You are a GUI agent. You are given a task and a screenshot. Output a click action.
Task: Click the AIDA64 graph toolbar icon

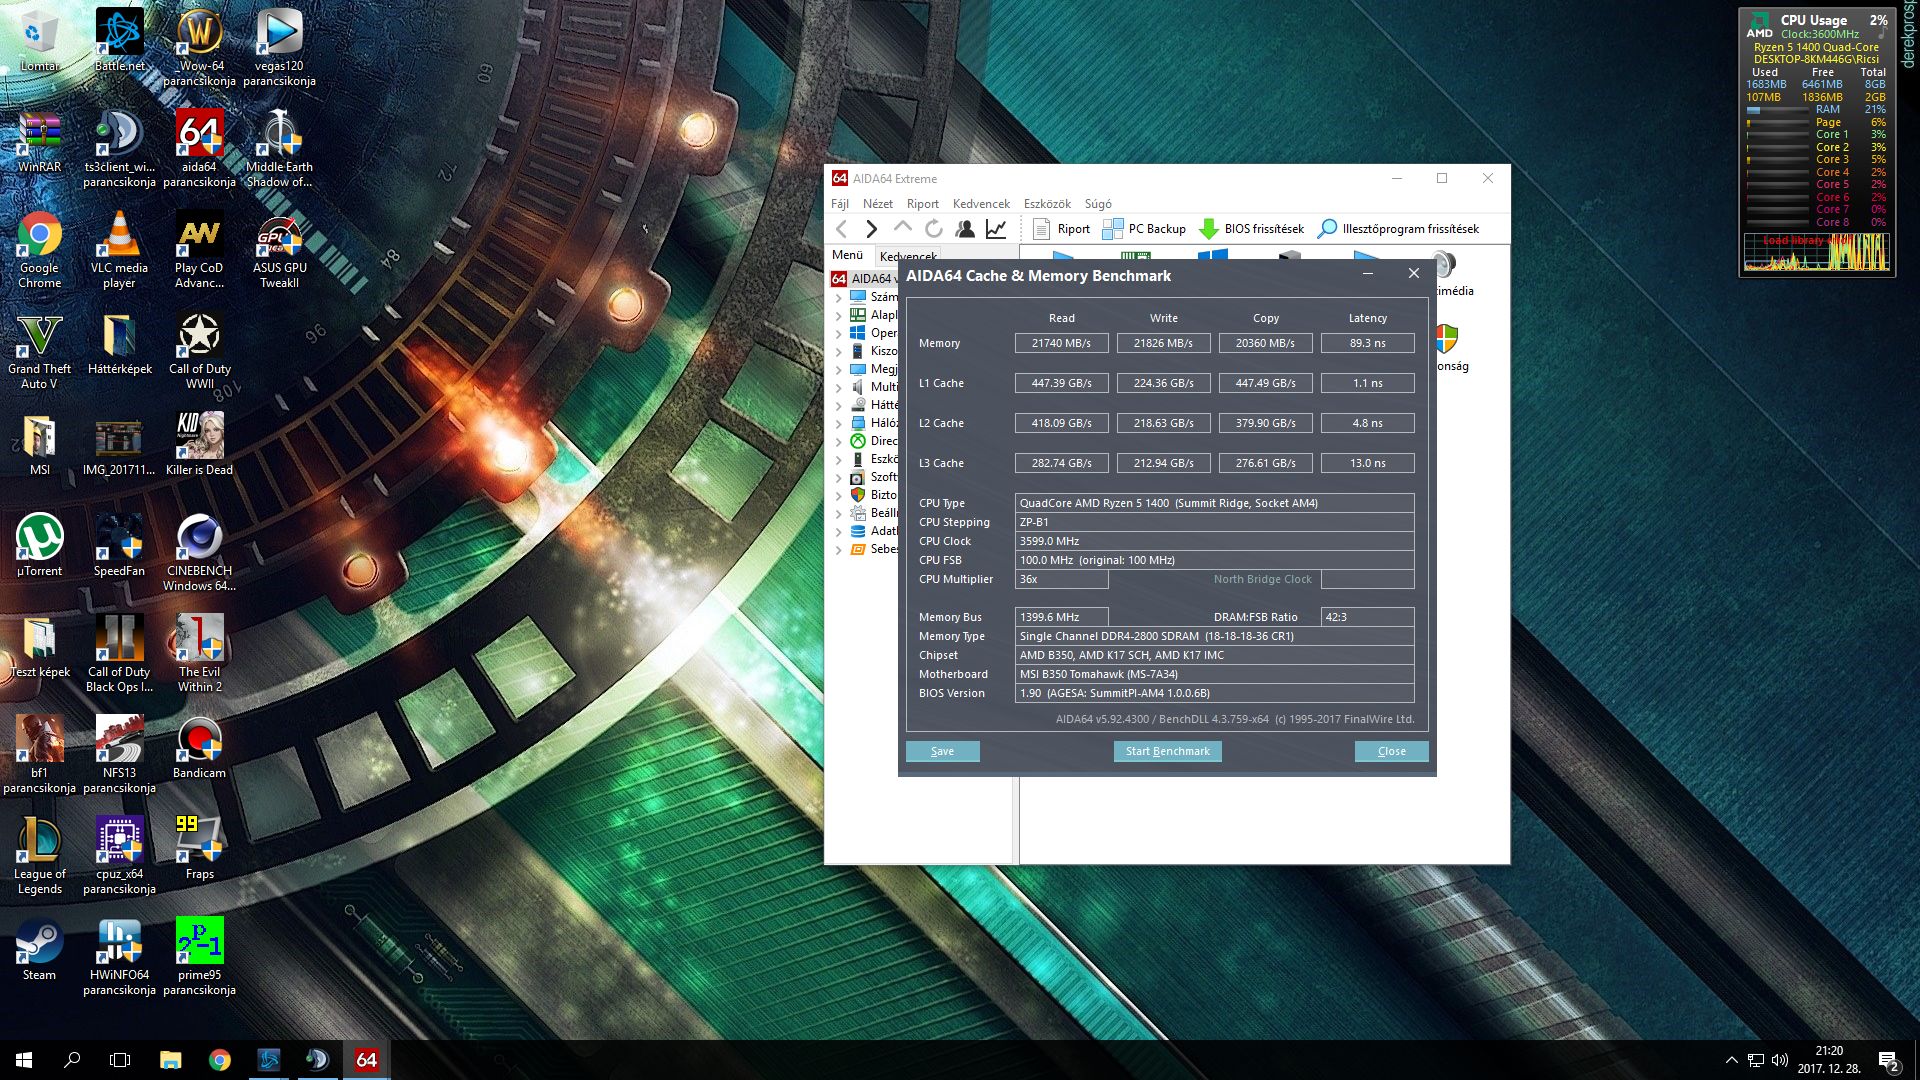pyautogui.click(x=996, y=229)
